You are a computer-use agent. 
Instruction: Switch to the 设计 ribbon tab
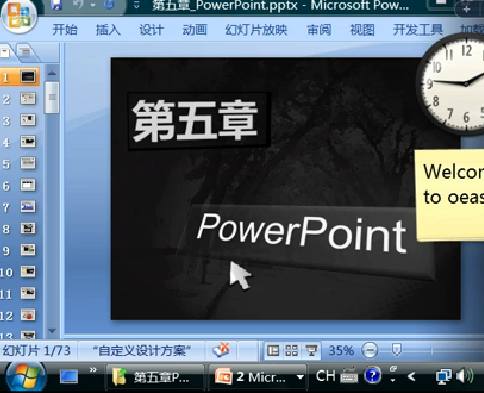pos(152,30)
